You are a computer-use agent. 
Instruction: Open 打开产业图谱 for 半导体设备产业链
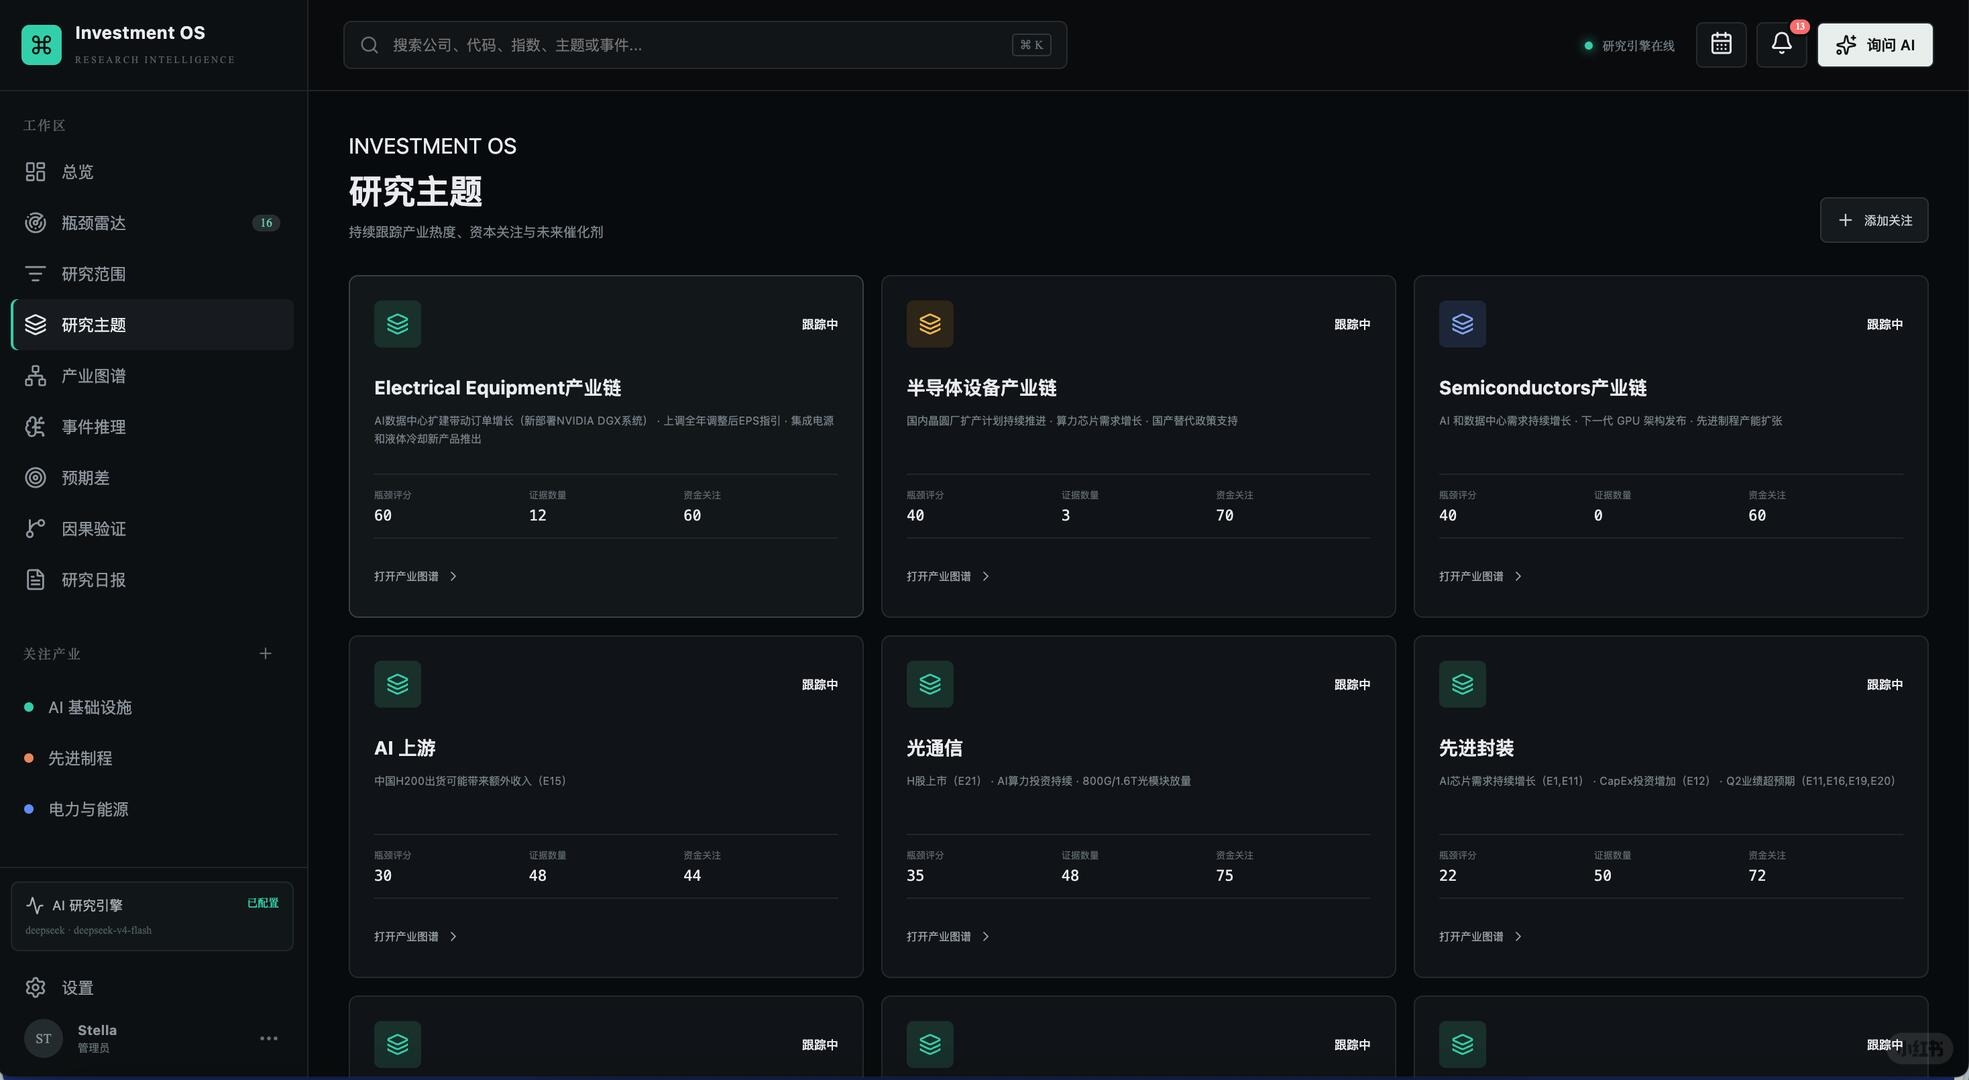click(949, 577)
